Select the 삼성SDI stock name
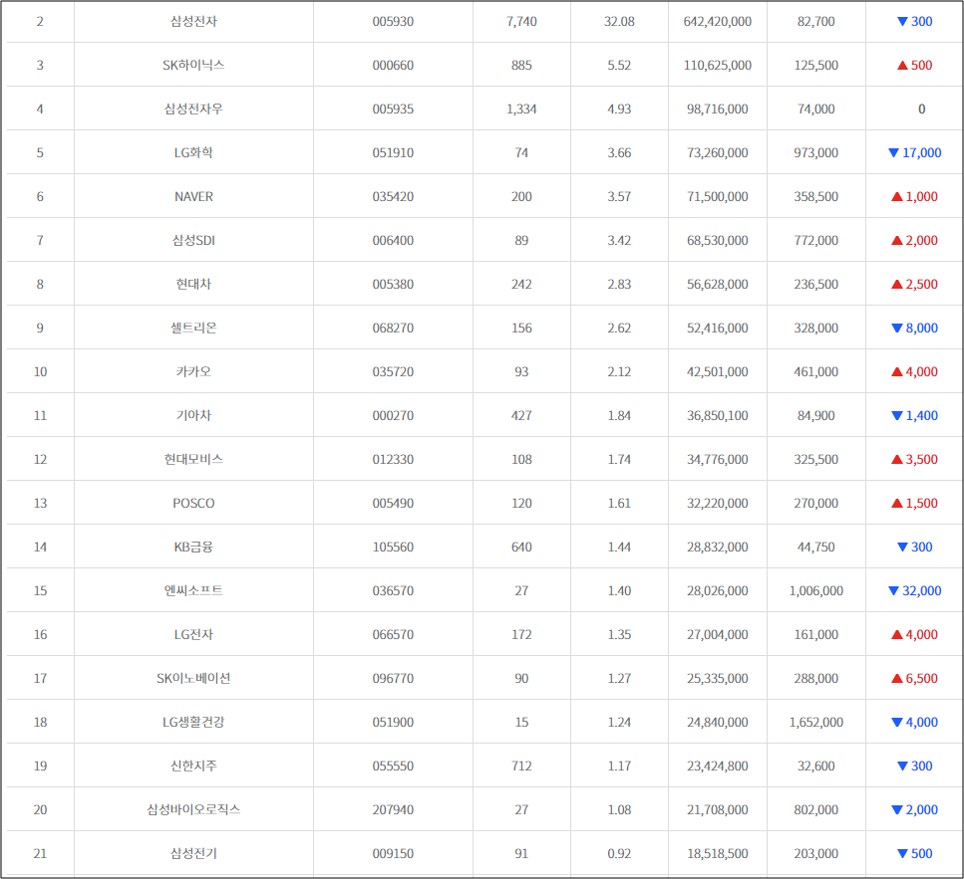964x879 pixels. (193, 240)
